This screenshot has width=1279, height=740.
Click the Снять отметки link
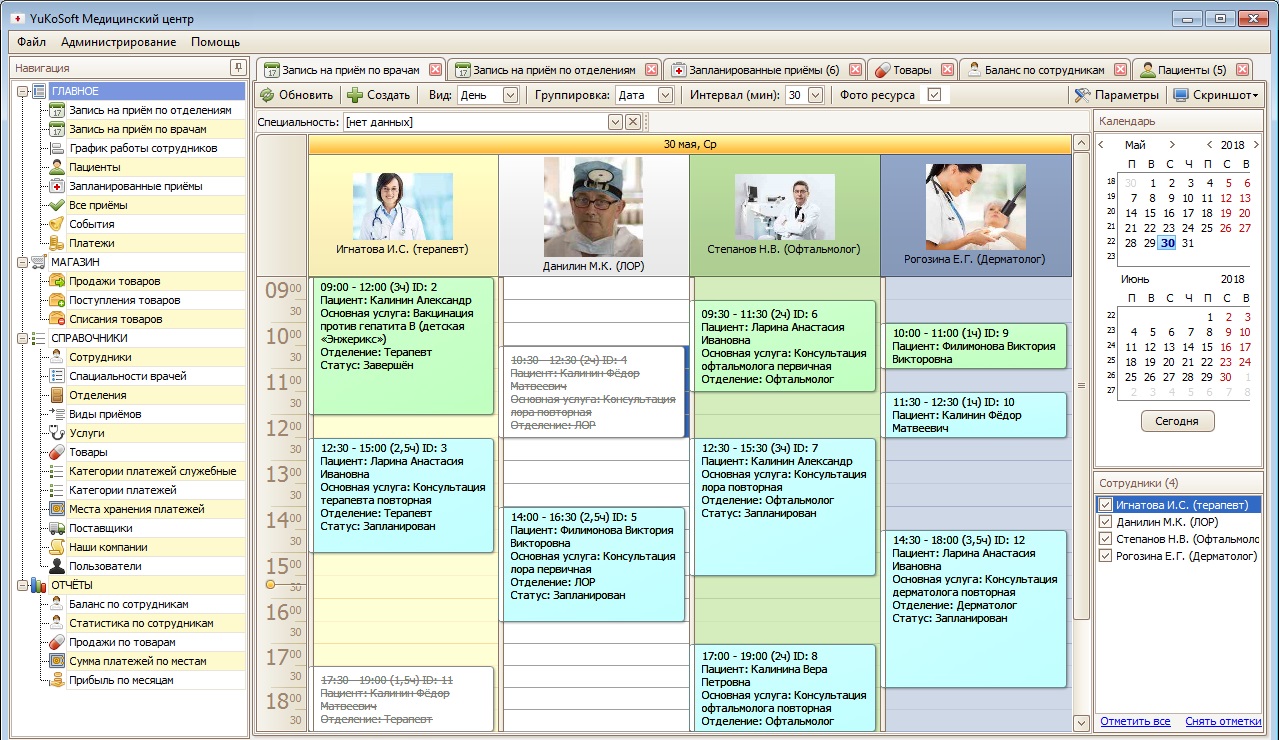(x=1223, y=722)
